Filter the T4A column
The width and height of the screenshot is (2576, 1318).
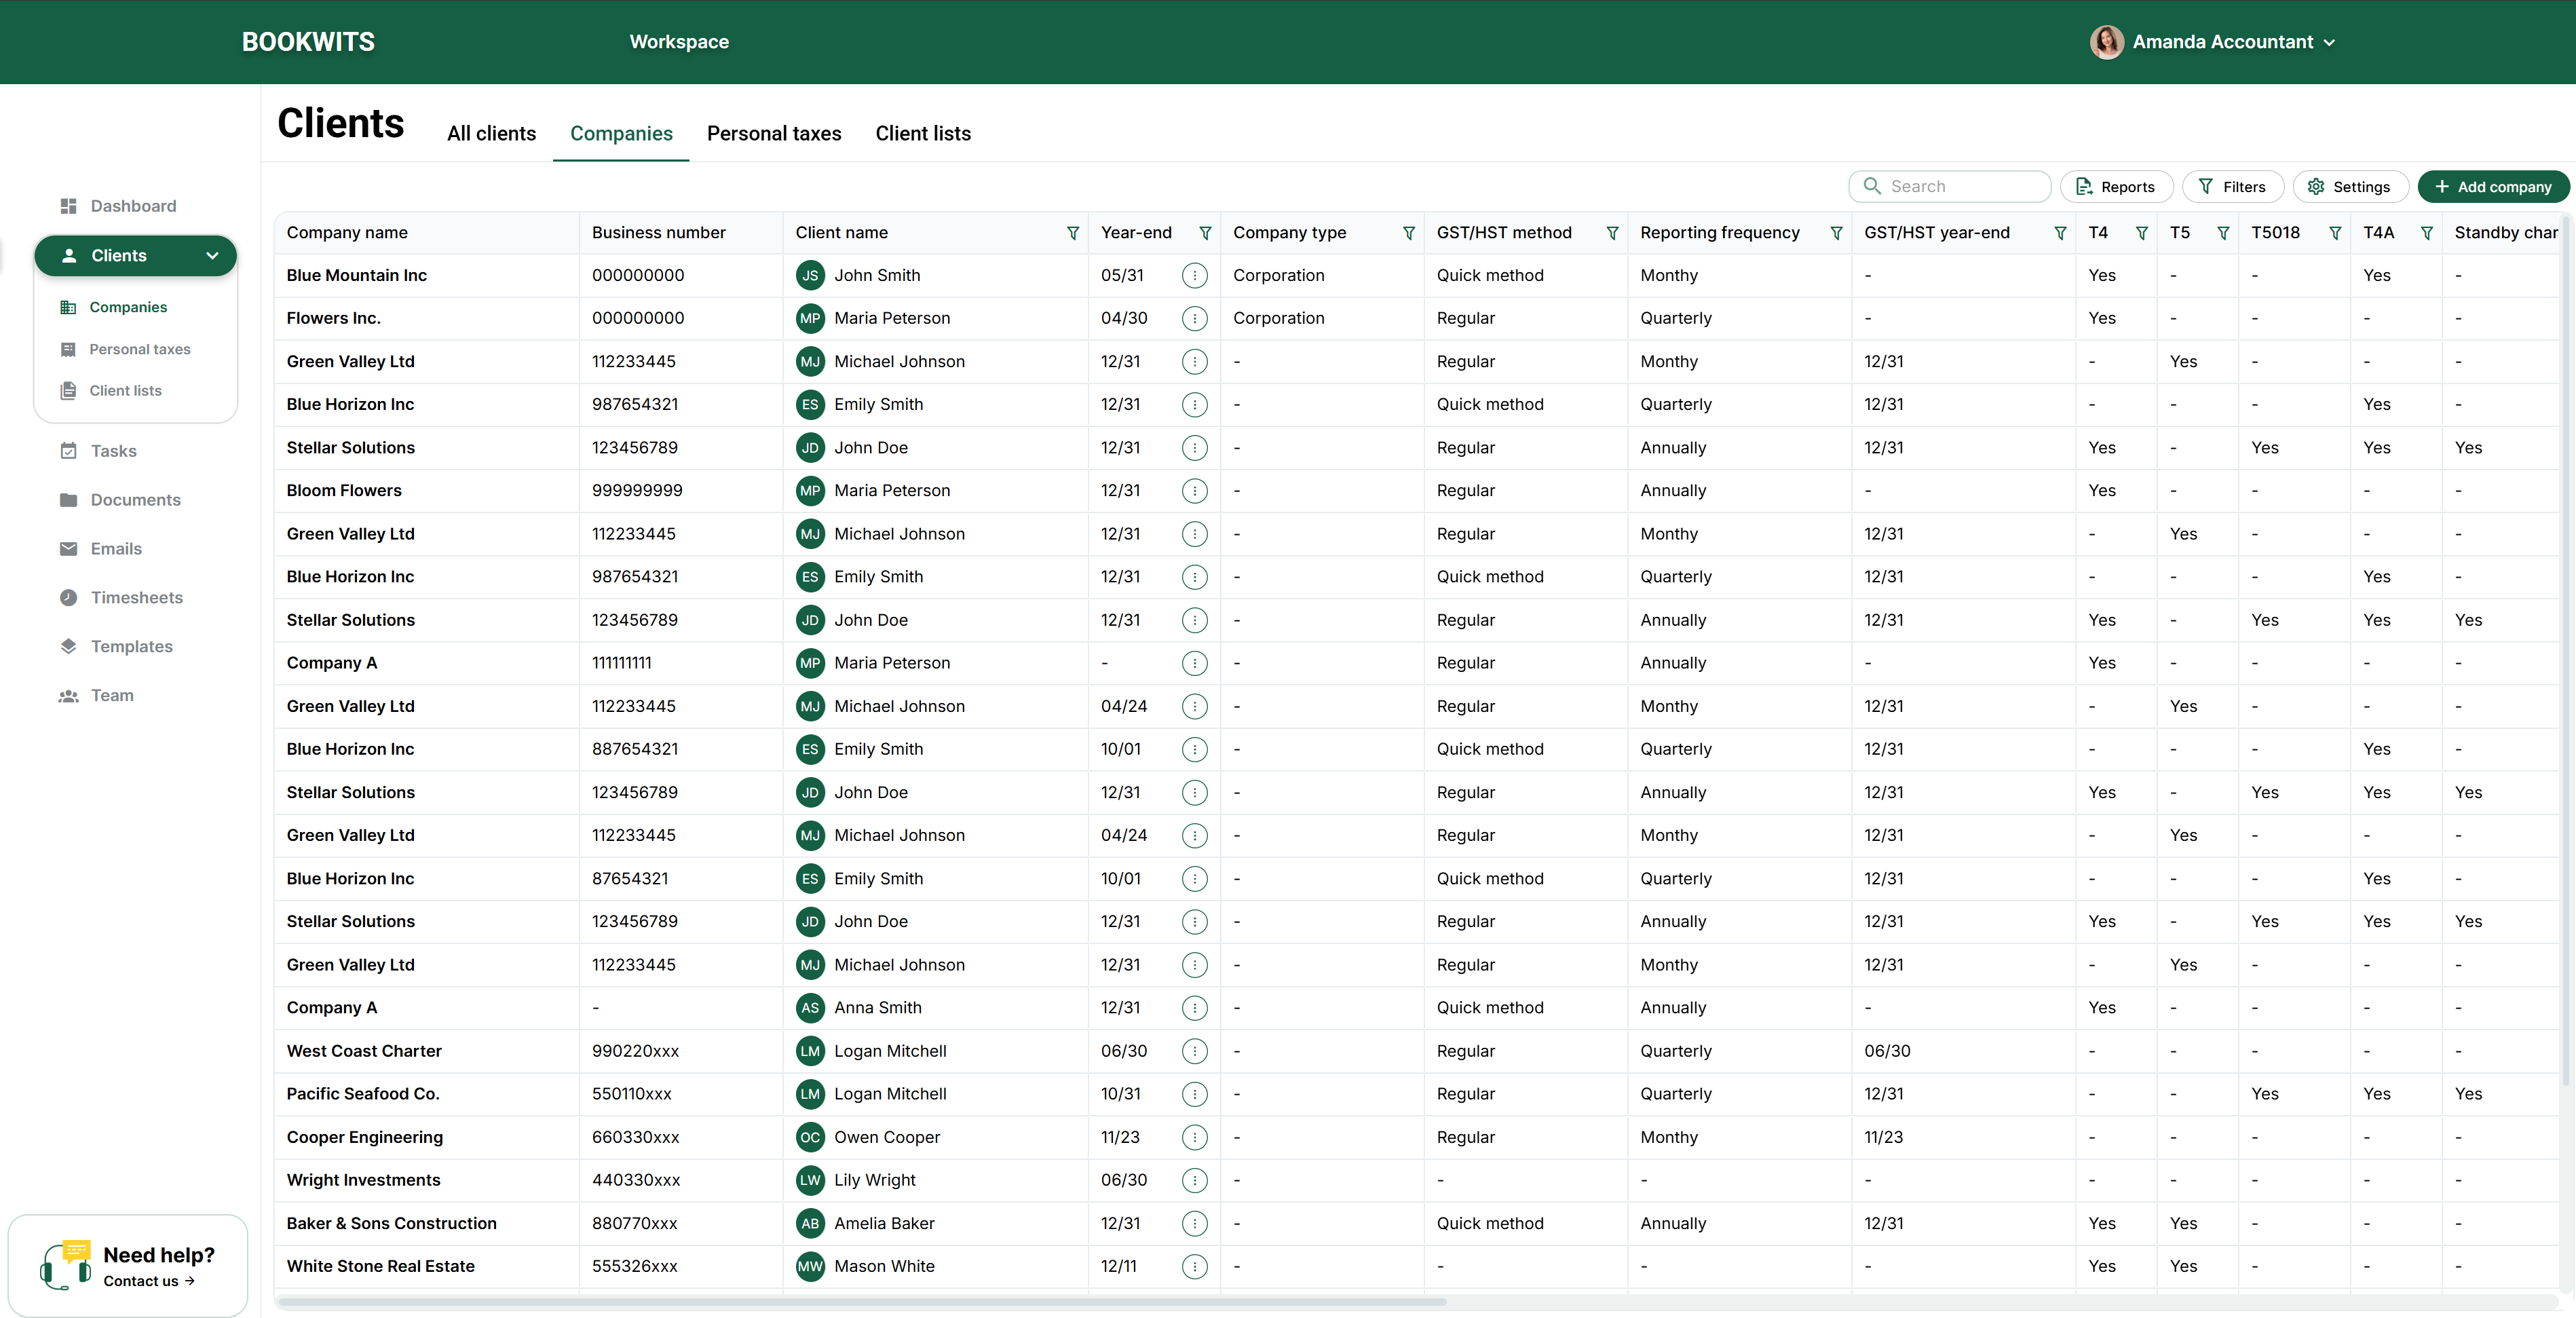[x=2426, y=233]
